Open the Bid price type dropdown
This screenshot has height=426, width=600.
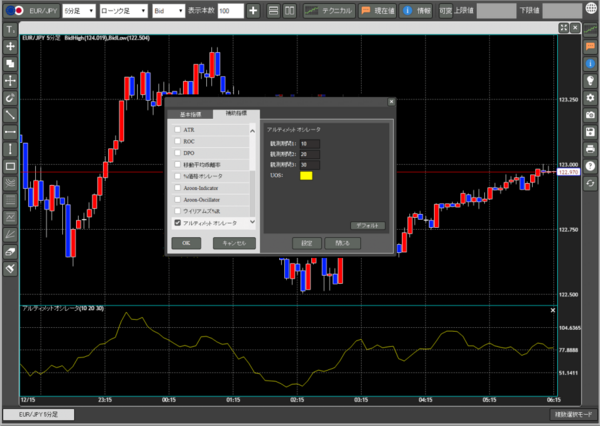[168, 11]
